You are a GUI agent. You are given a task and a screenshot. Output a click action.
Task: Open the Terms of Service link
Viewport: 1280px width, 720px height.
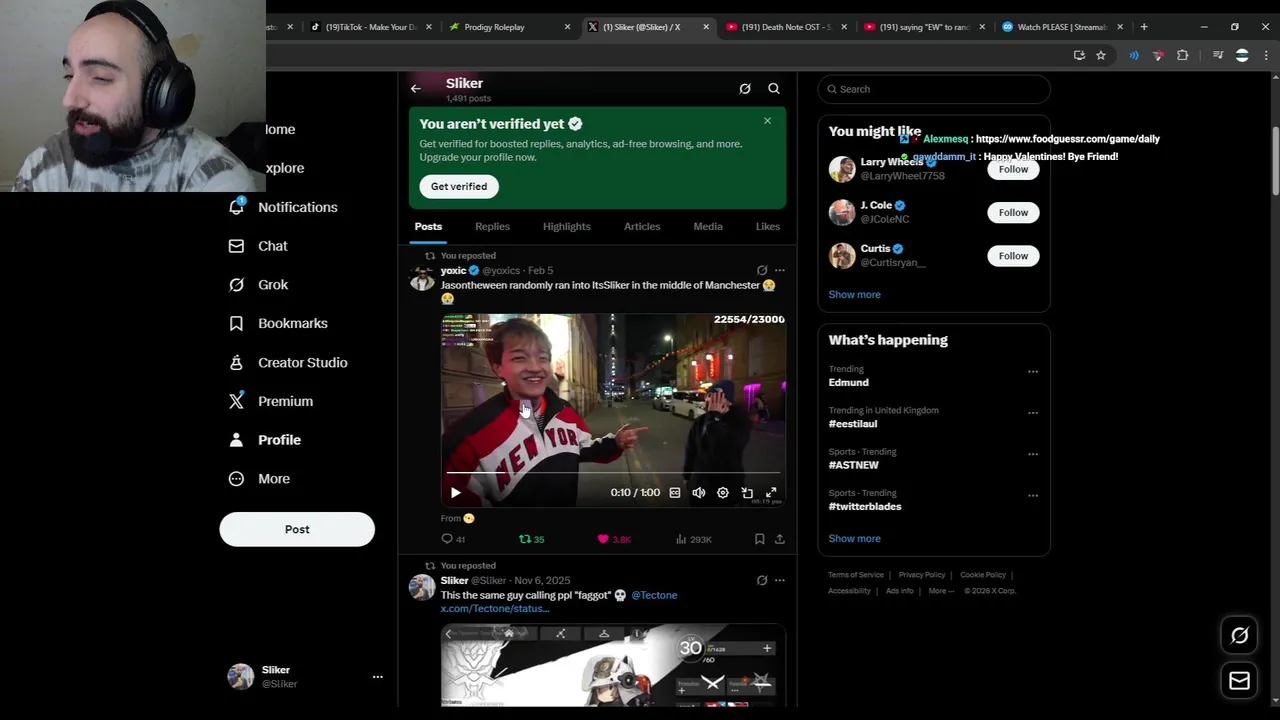pos(856,575)
